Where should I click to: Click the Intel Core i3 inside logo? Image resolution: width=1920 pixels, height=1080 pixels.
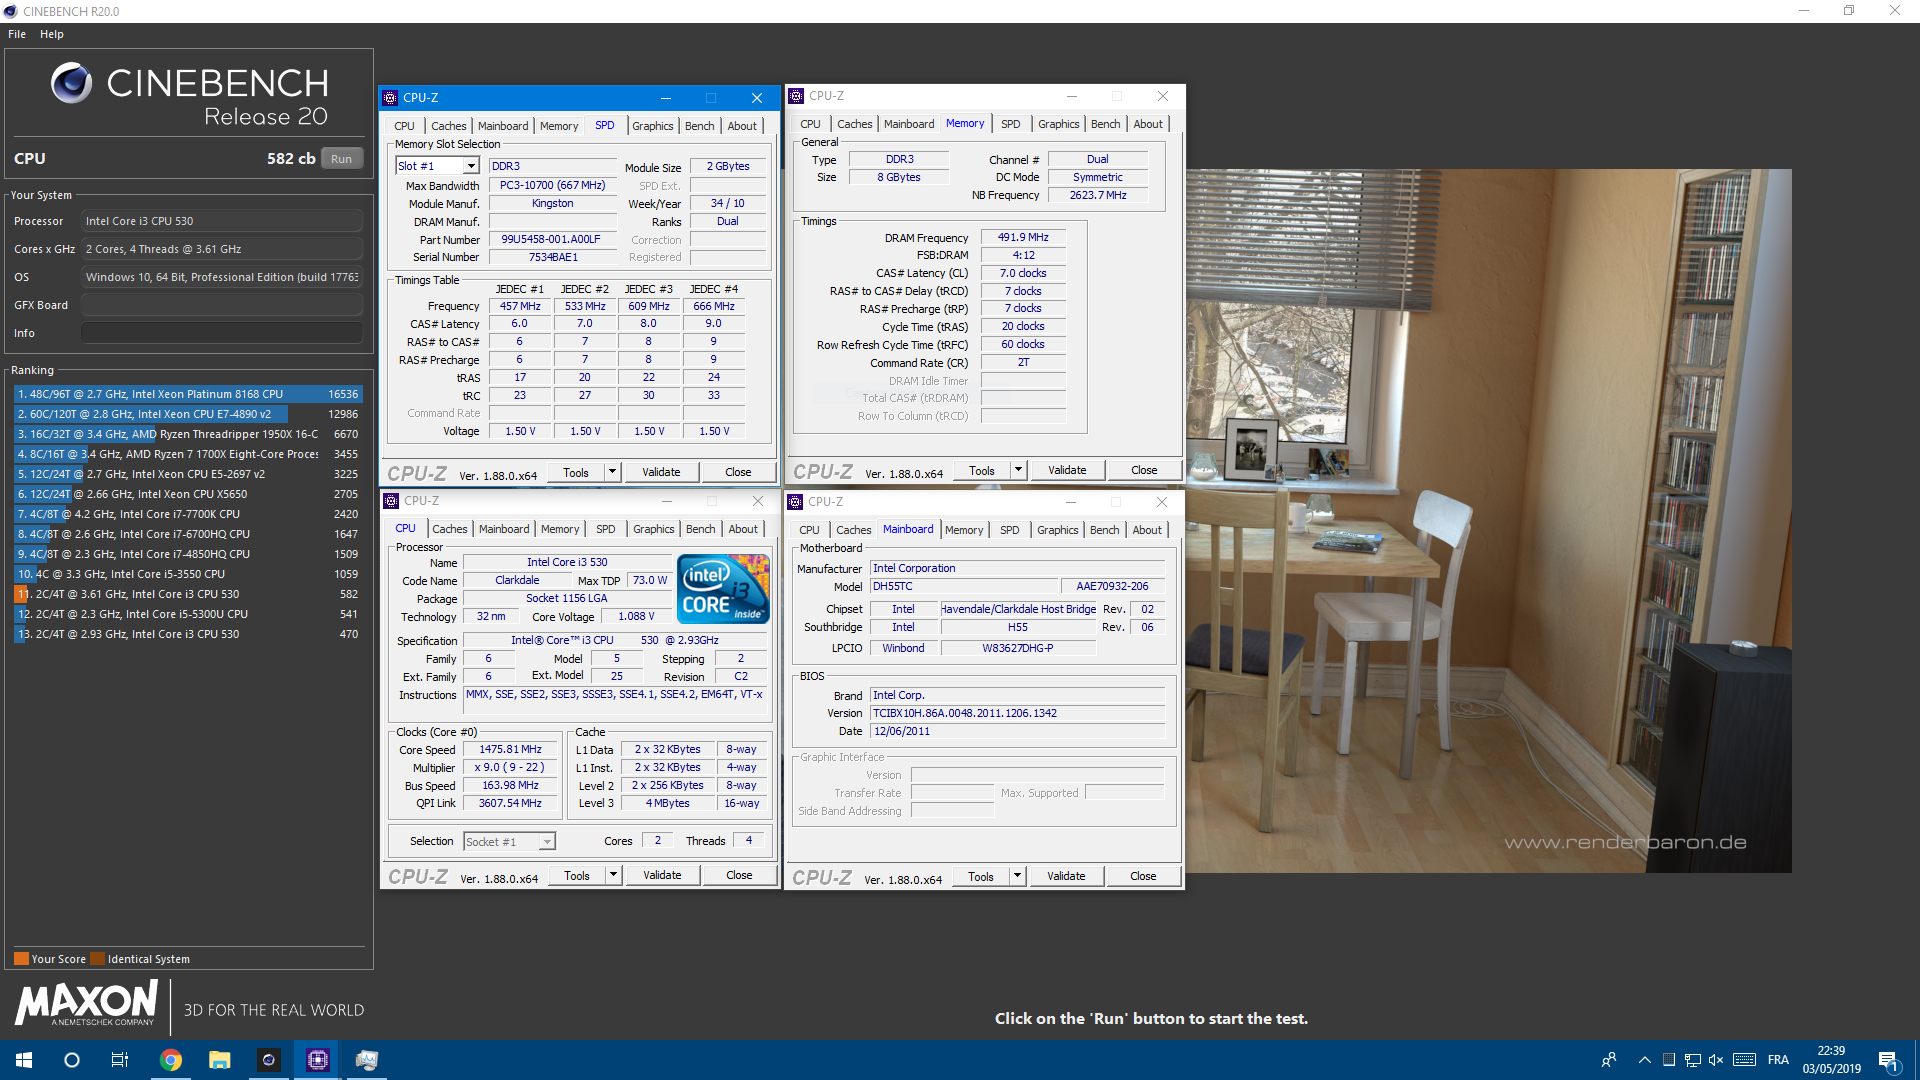723,589
